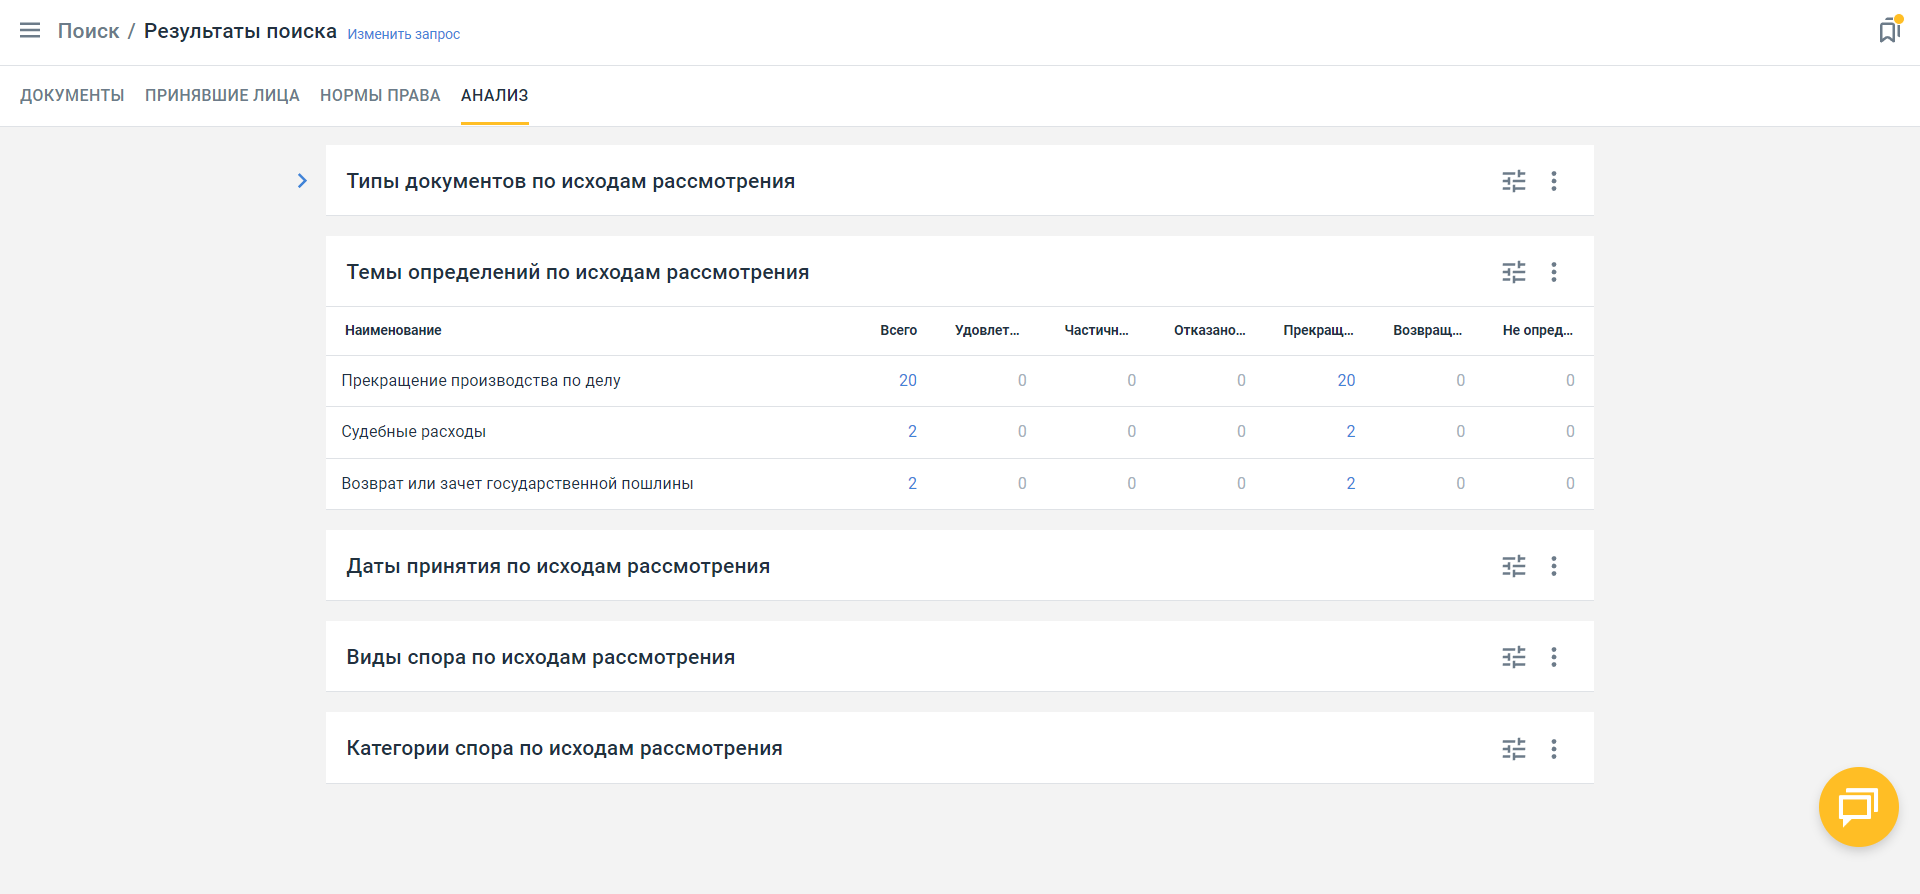Open filter settings for Категории спора section
Screen dimensions: 1920x894
click(x=1514, y=749)
